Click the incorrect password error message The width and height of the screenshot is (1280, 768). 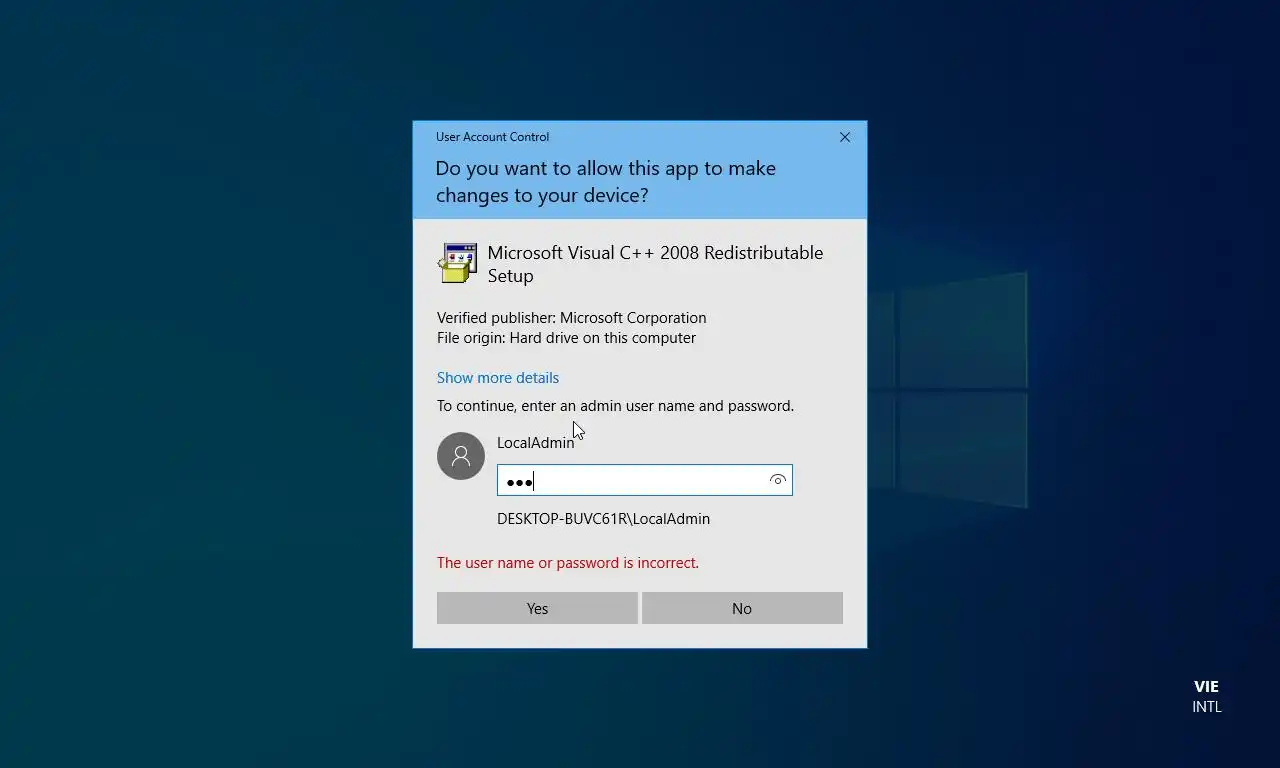pos(568,563)
